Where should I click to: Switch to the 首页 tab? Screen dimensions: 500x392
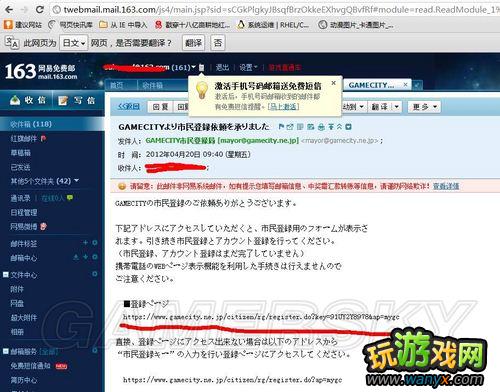point(117,85)
